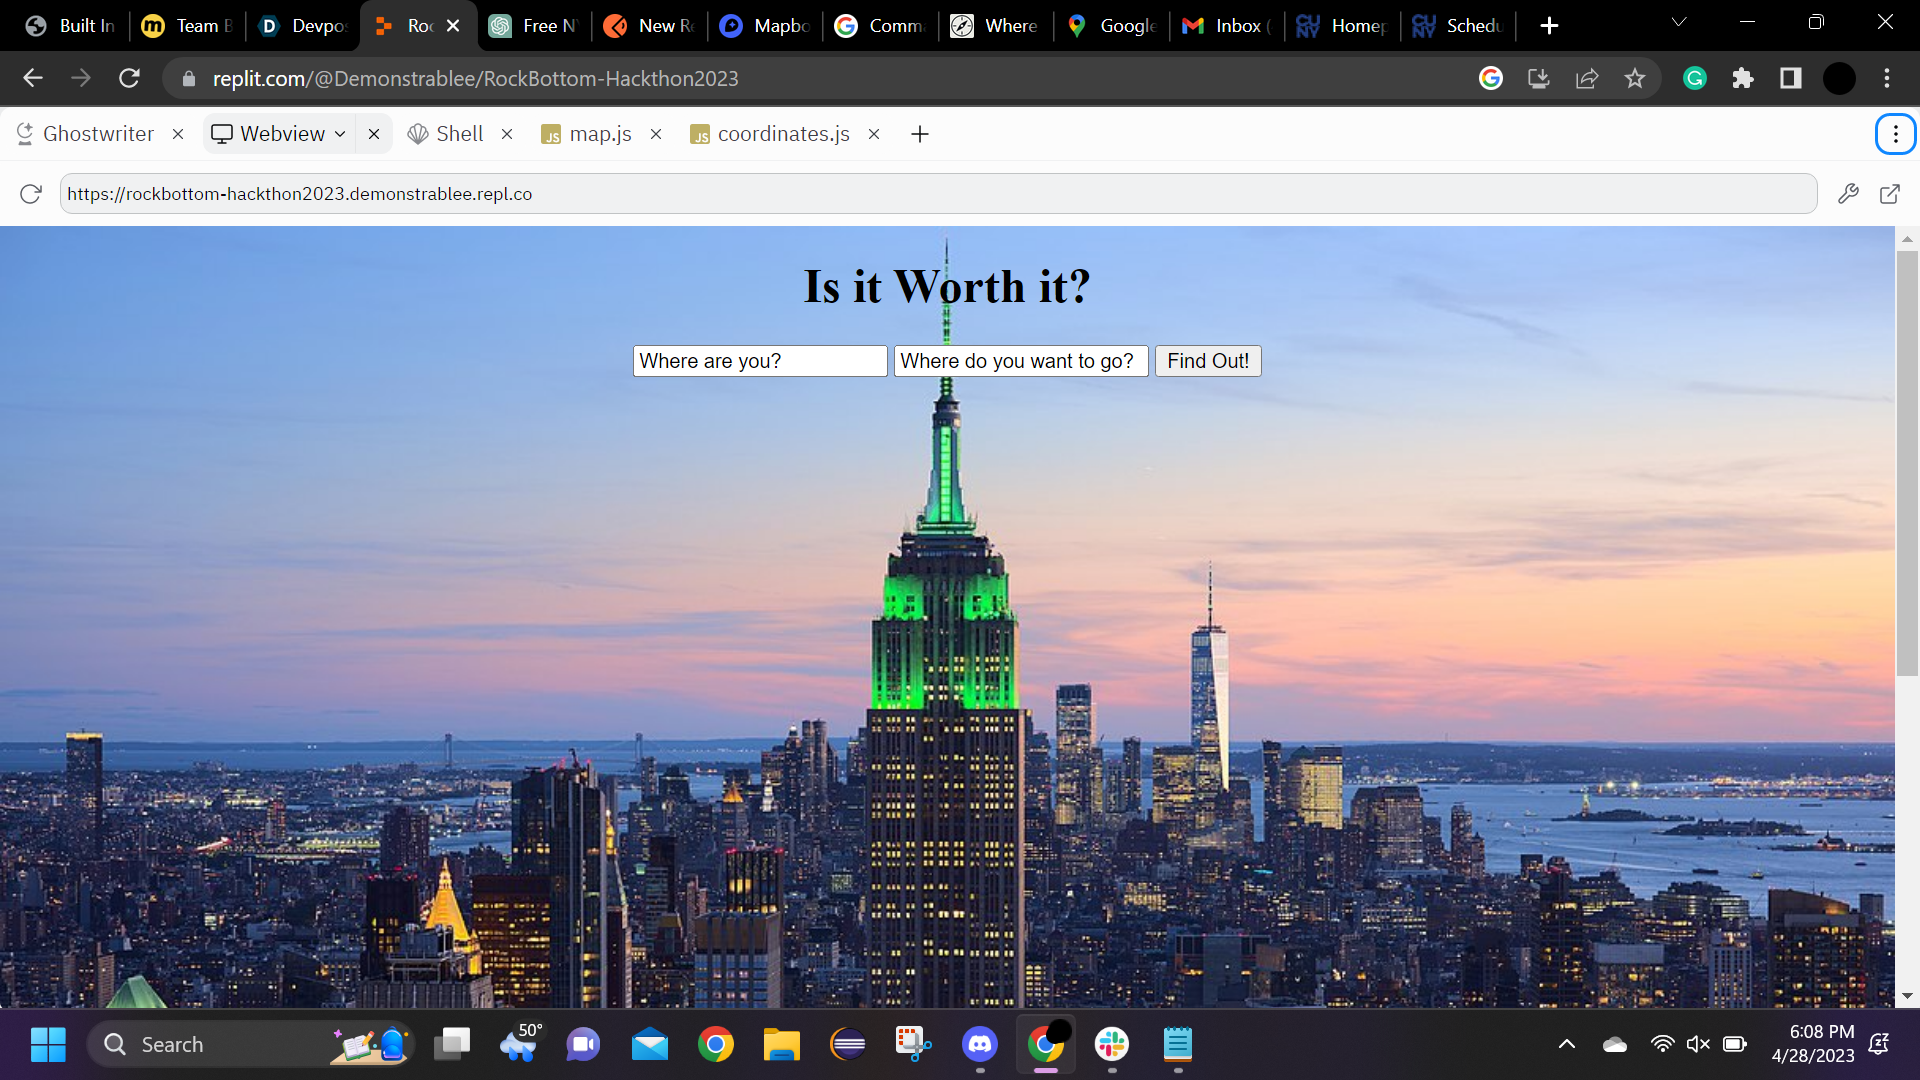Open the webview devtools wrench icon
The image size is (1920, 1080).
(x=1848, y=194)
